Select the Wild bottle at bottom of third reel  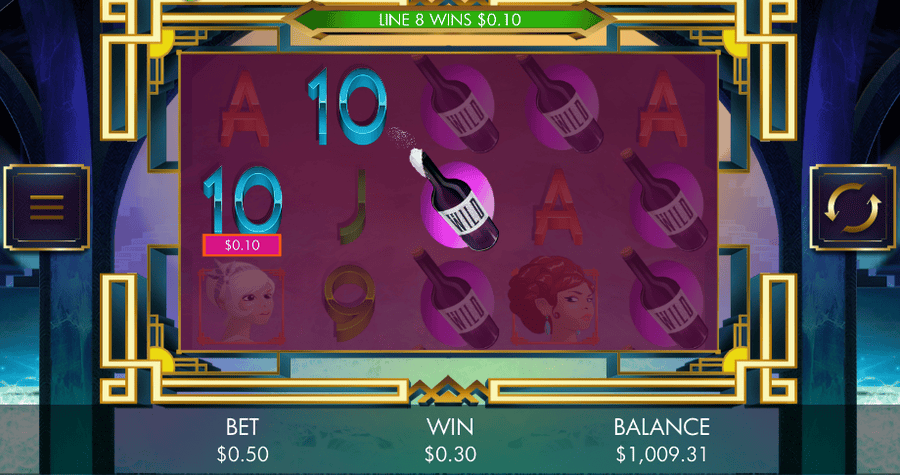[x=456, y=298]
